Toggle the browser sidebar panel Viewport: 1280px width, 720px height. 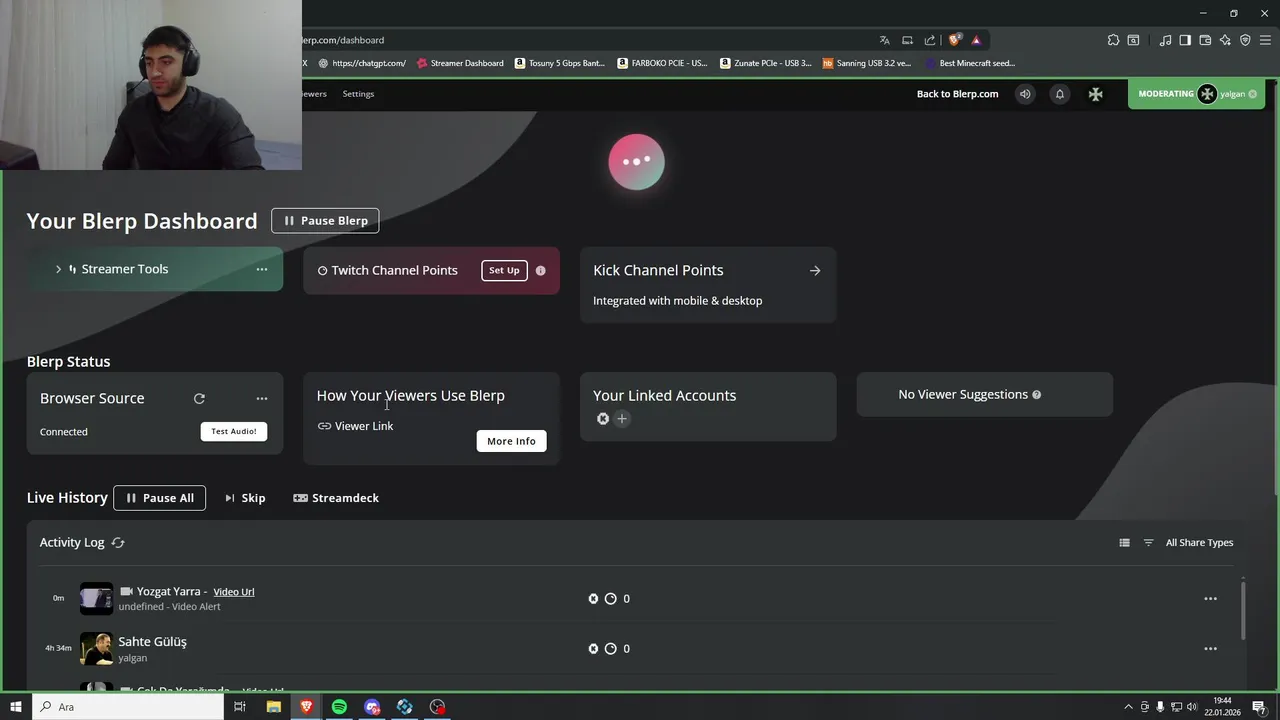coord(1185,40)
